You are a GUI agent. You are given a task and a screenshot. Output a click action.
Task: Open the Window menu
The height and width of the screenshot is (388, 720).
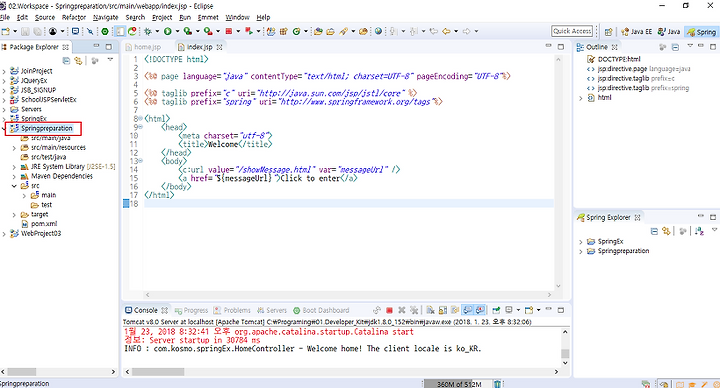coord(237,17)
